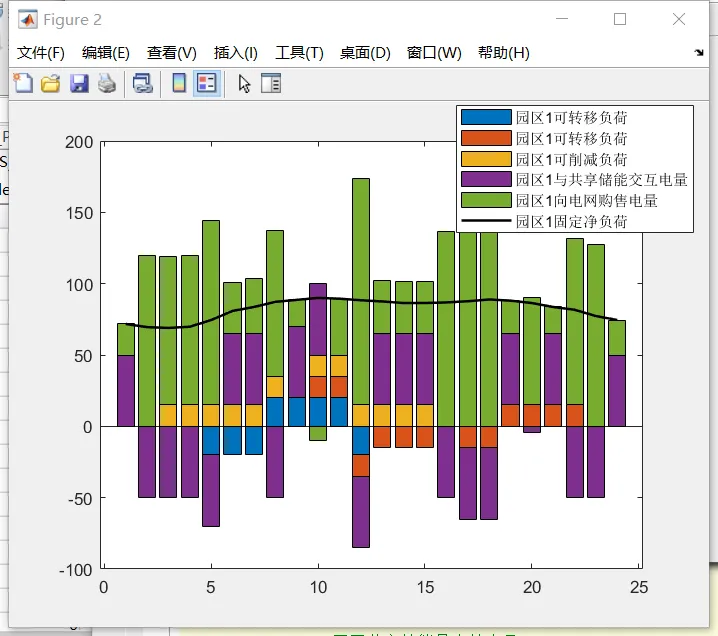Open the 窗口(W) menu

point(434,53)
